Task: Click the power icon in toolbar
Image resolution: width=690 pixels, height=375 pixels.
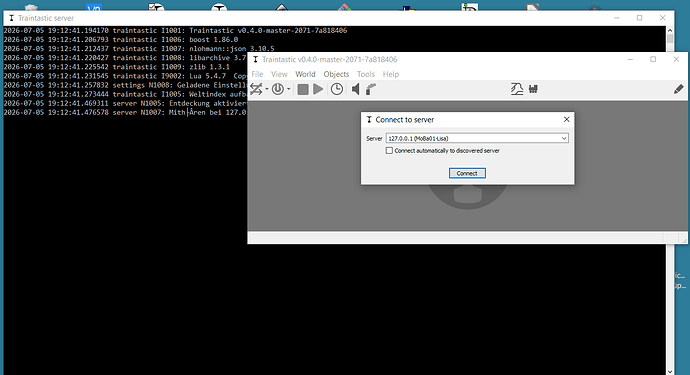Action: [278, 89]
